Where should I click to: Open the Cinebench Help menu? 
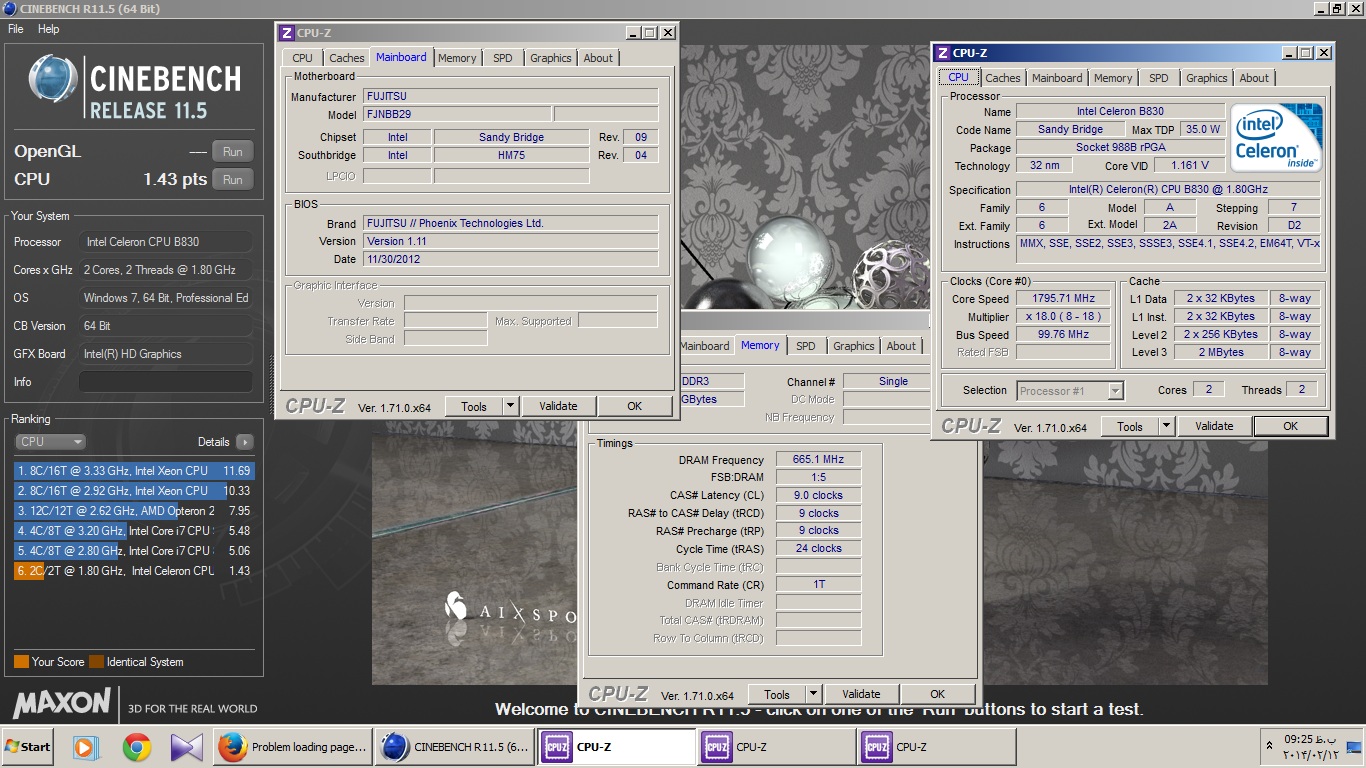tap(49, 29)
